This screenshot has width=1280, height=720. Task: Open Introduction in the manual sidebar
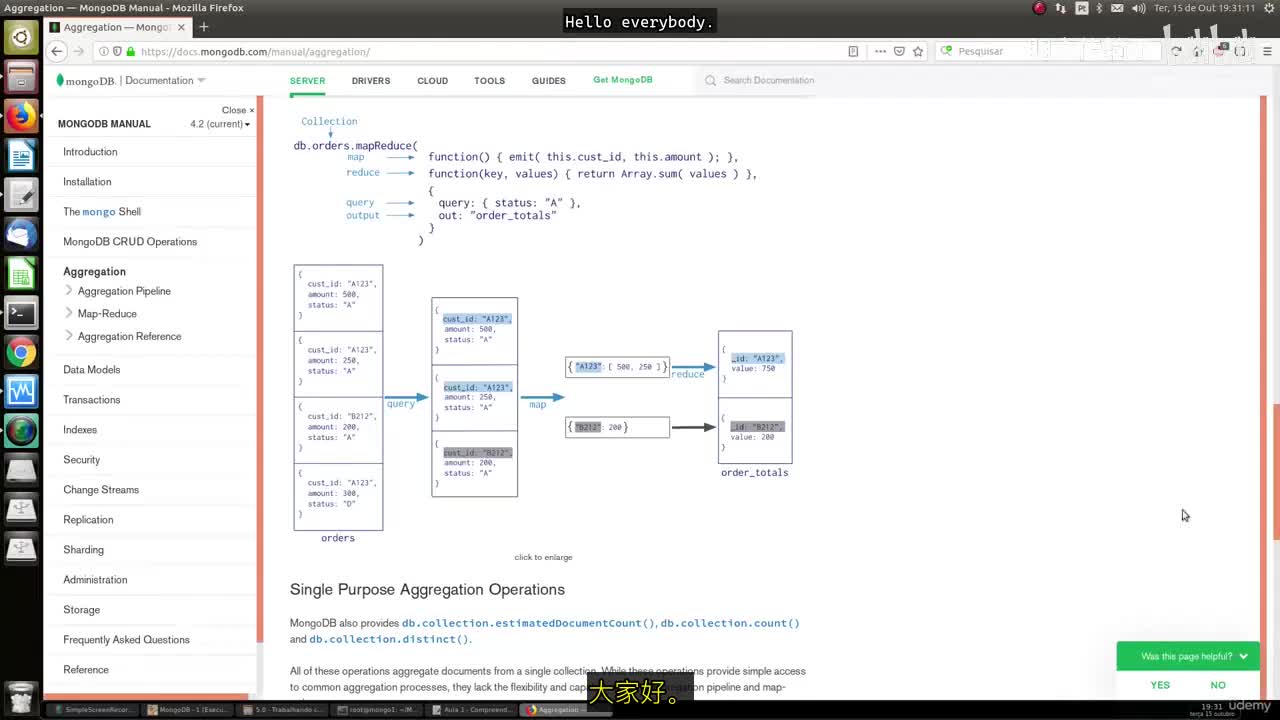point(90,152)
